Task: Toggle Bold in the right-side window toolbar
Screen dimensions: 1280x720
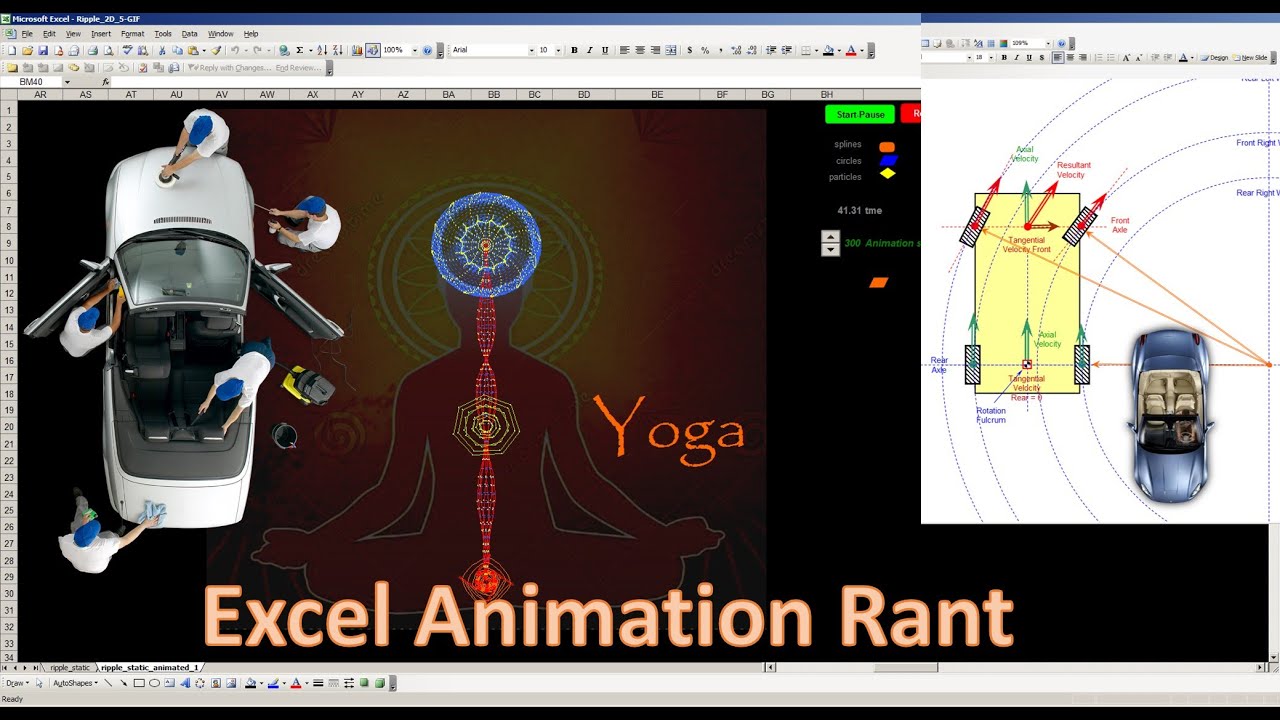Action: [1004, 58]
